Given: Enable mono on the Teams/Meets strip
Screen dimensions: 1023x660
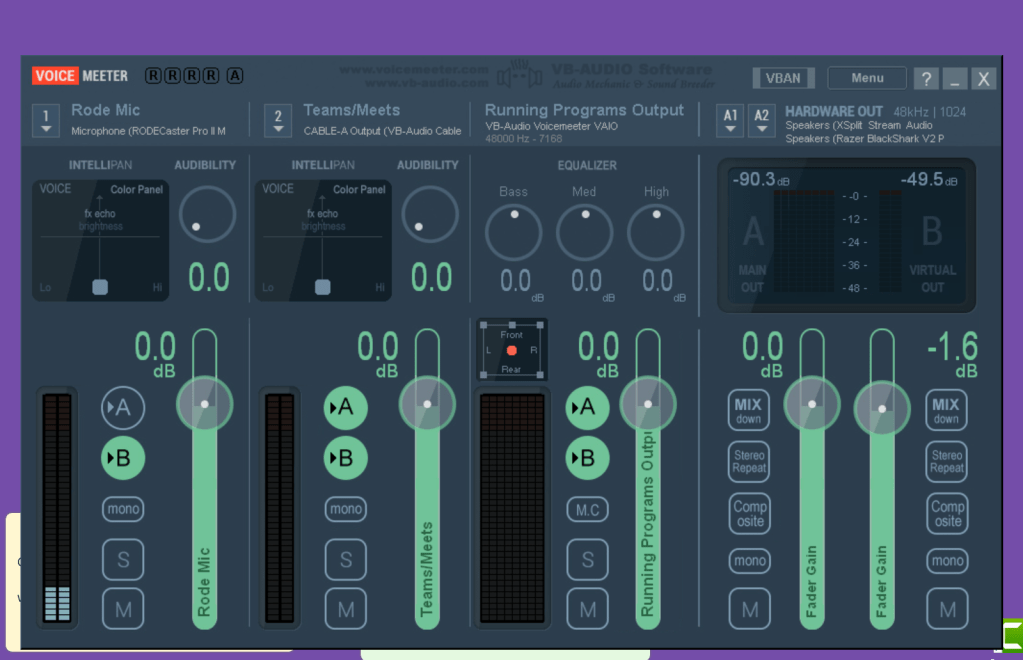Looking at the screenshot, I should (345, 509).
